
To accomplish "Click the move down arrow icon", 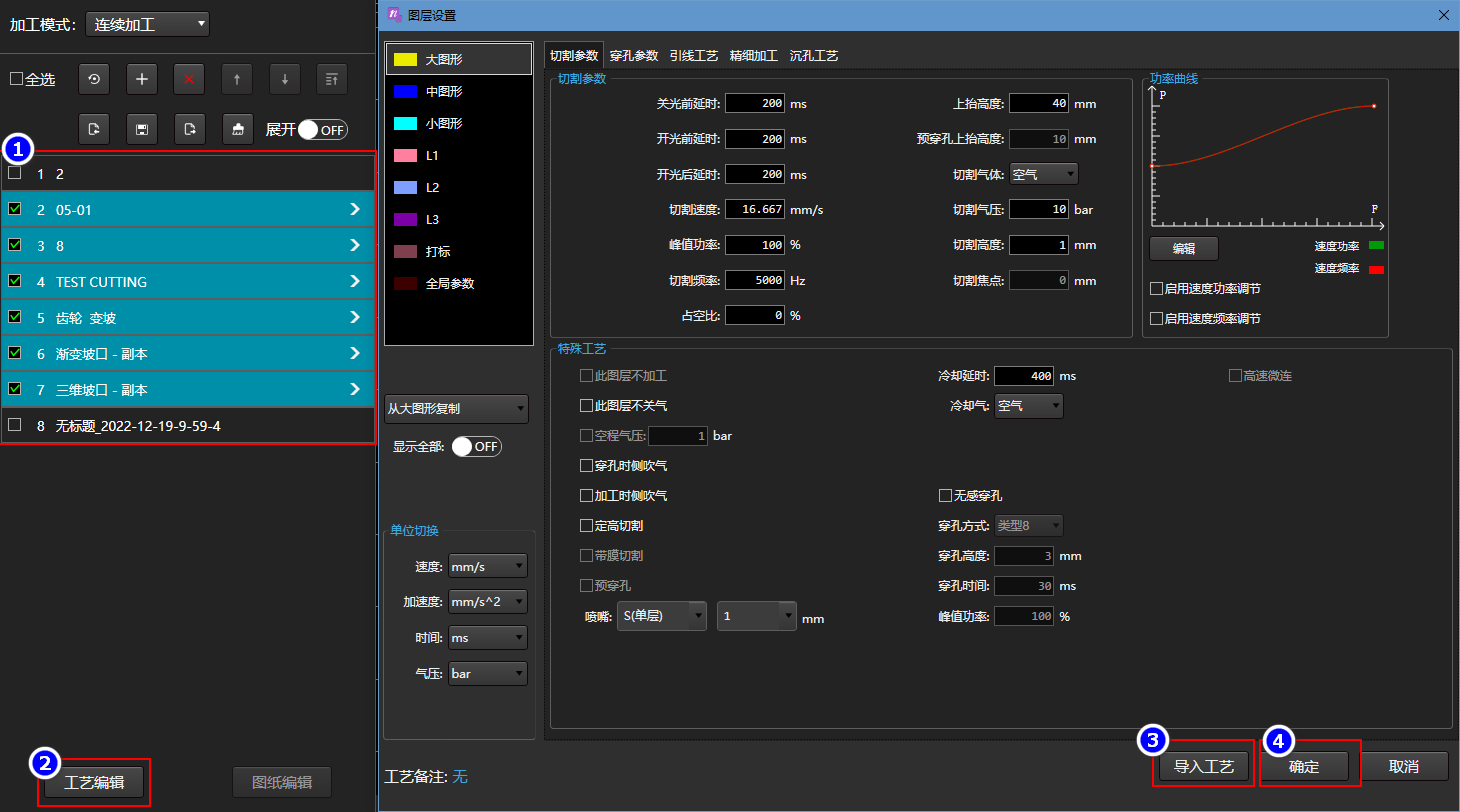I will 285,79.
